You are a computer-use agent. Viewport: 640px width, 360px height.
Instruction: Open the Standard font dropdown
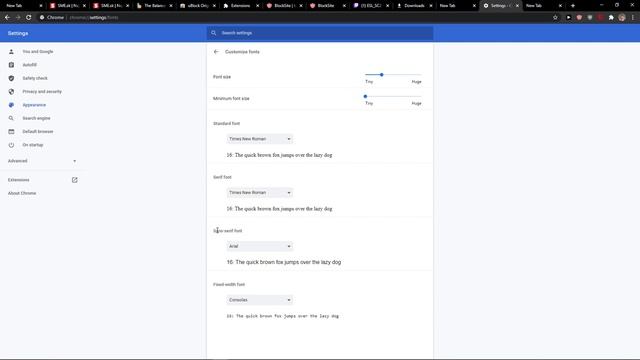pyautogui.click(x=260, y=139)
